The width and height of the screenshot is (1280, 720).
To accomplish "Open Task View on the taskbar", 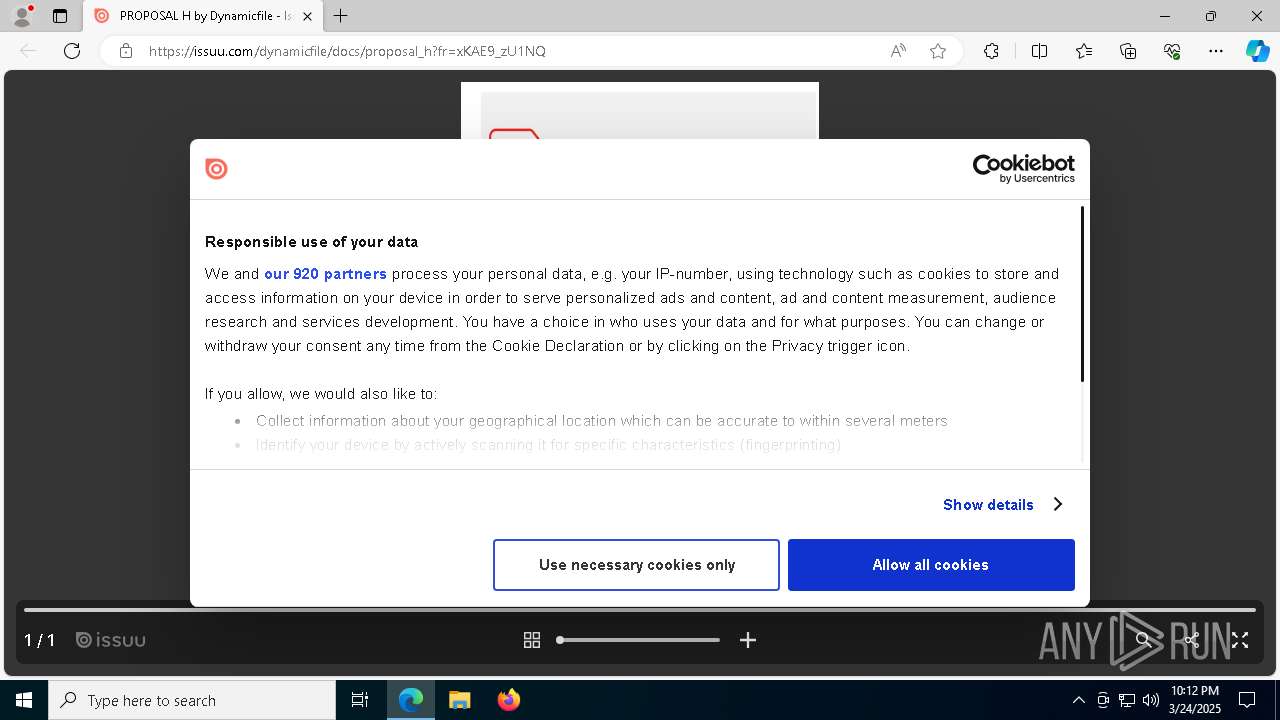I will coord(360,700).
